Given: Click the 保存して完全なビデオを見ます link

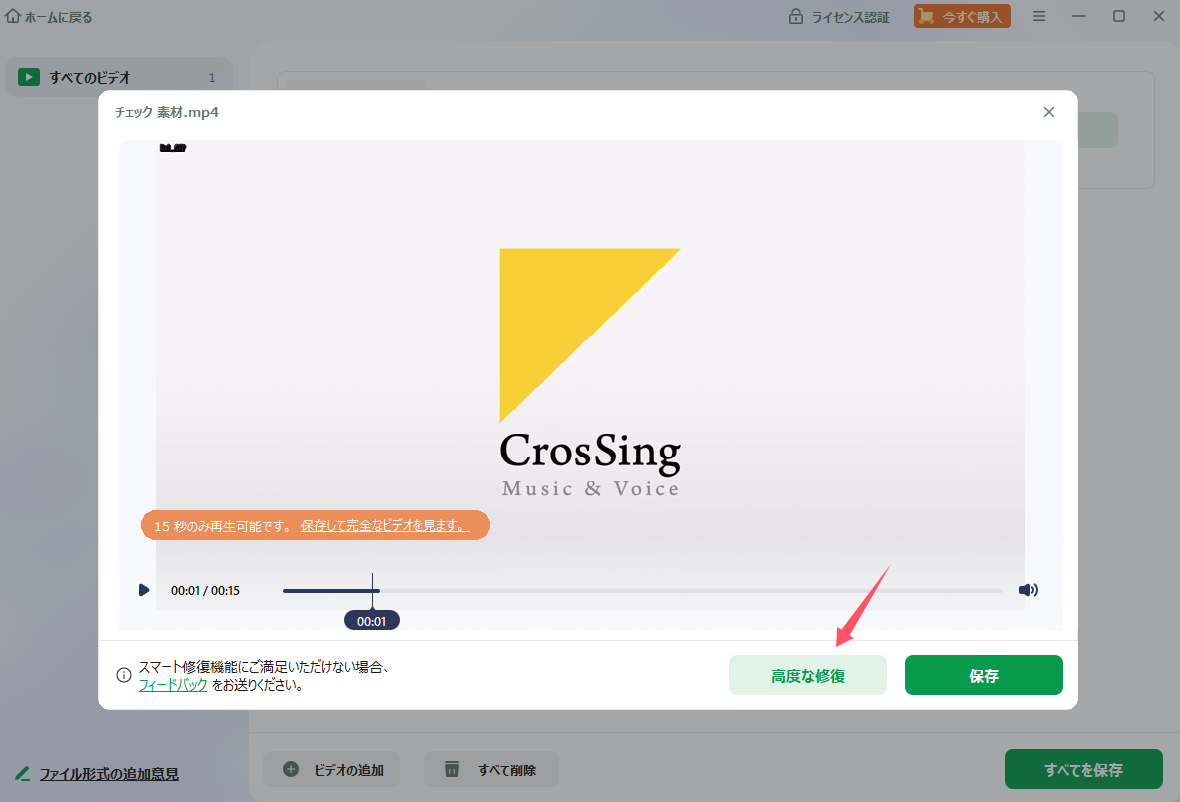Looking at the screenshot, I should click(384, 525).
